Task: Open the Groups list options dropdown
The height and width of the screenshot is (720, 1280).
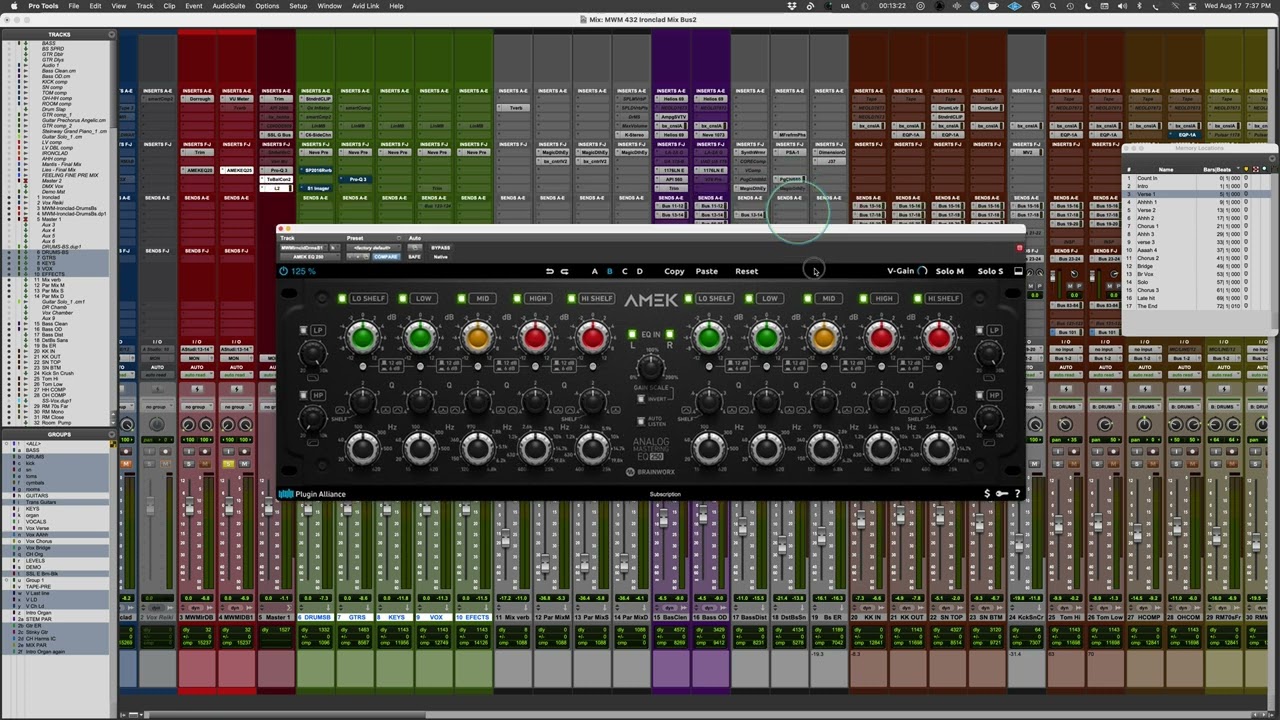Action: 112,434
